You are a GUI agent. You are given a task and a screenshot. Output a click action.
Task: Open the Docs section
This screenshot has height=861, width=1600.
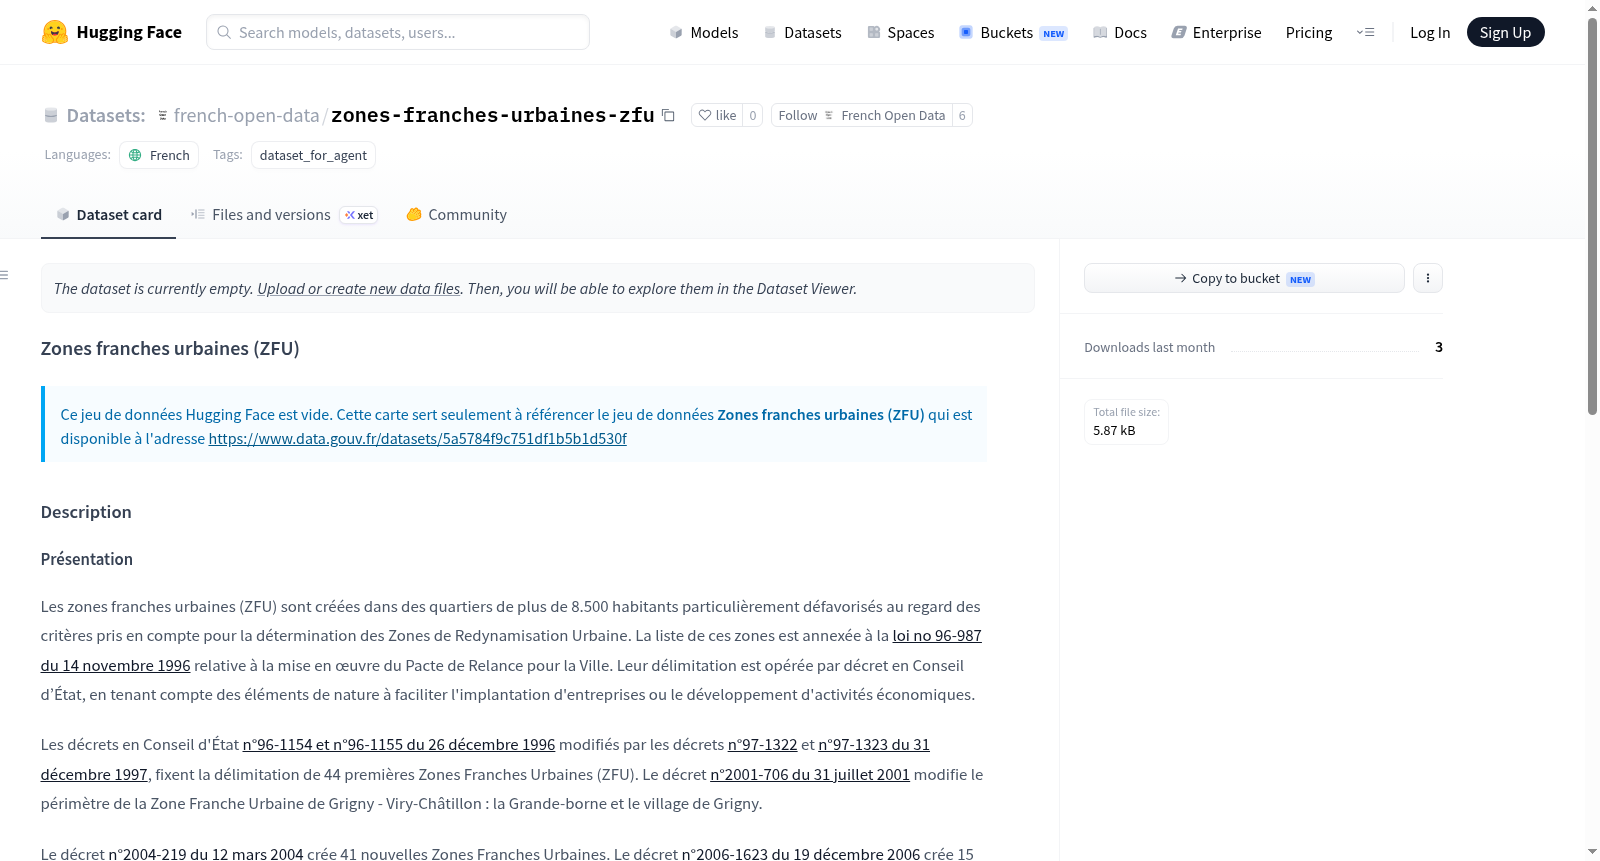[1120, 32]
